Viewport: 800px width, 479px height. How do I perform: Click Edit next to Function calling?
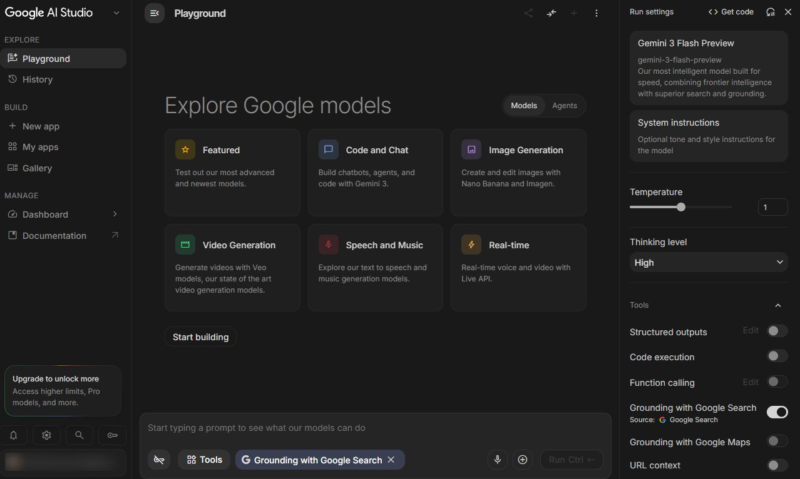coord(751,382)
